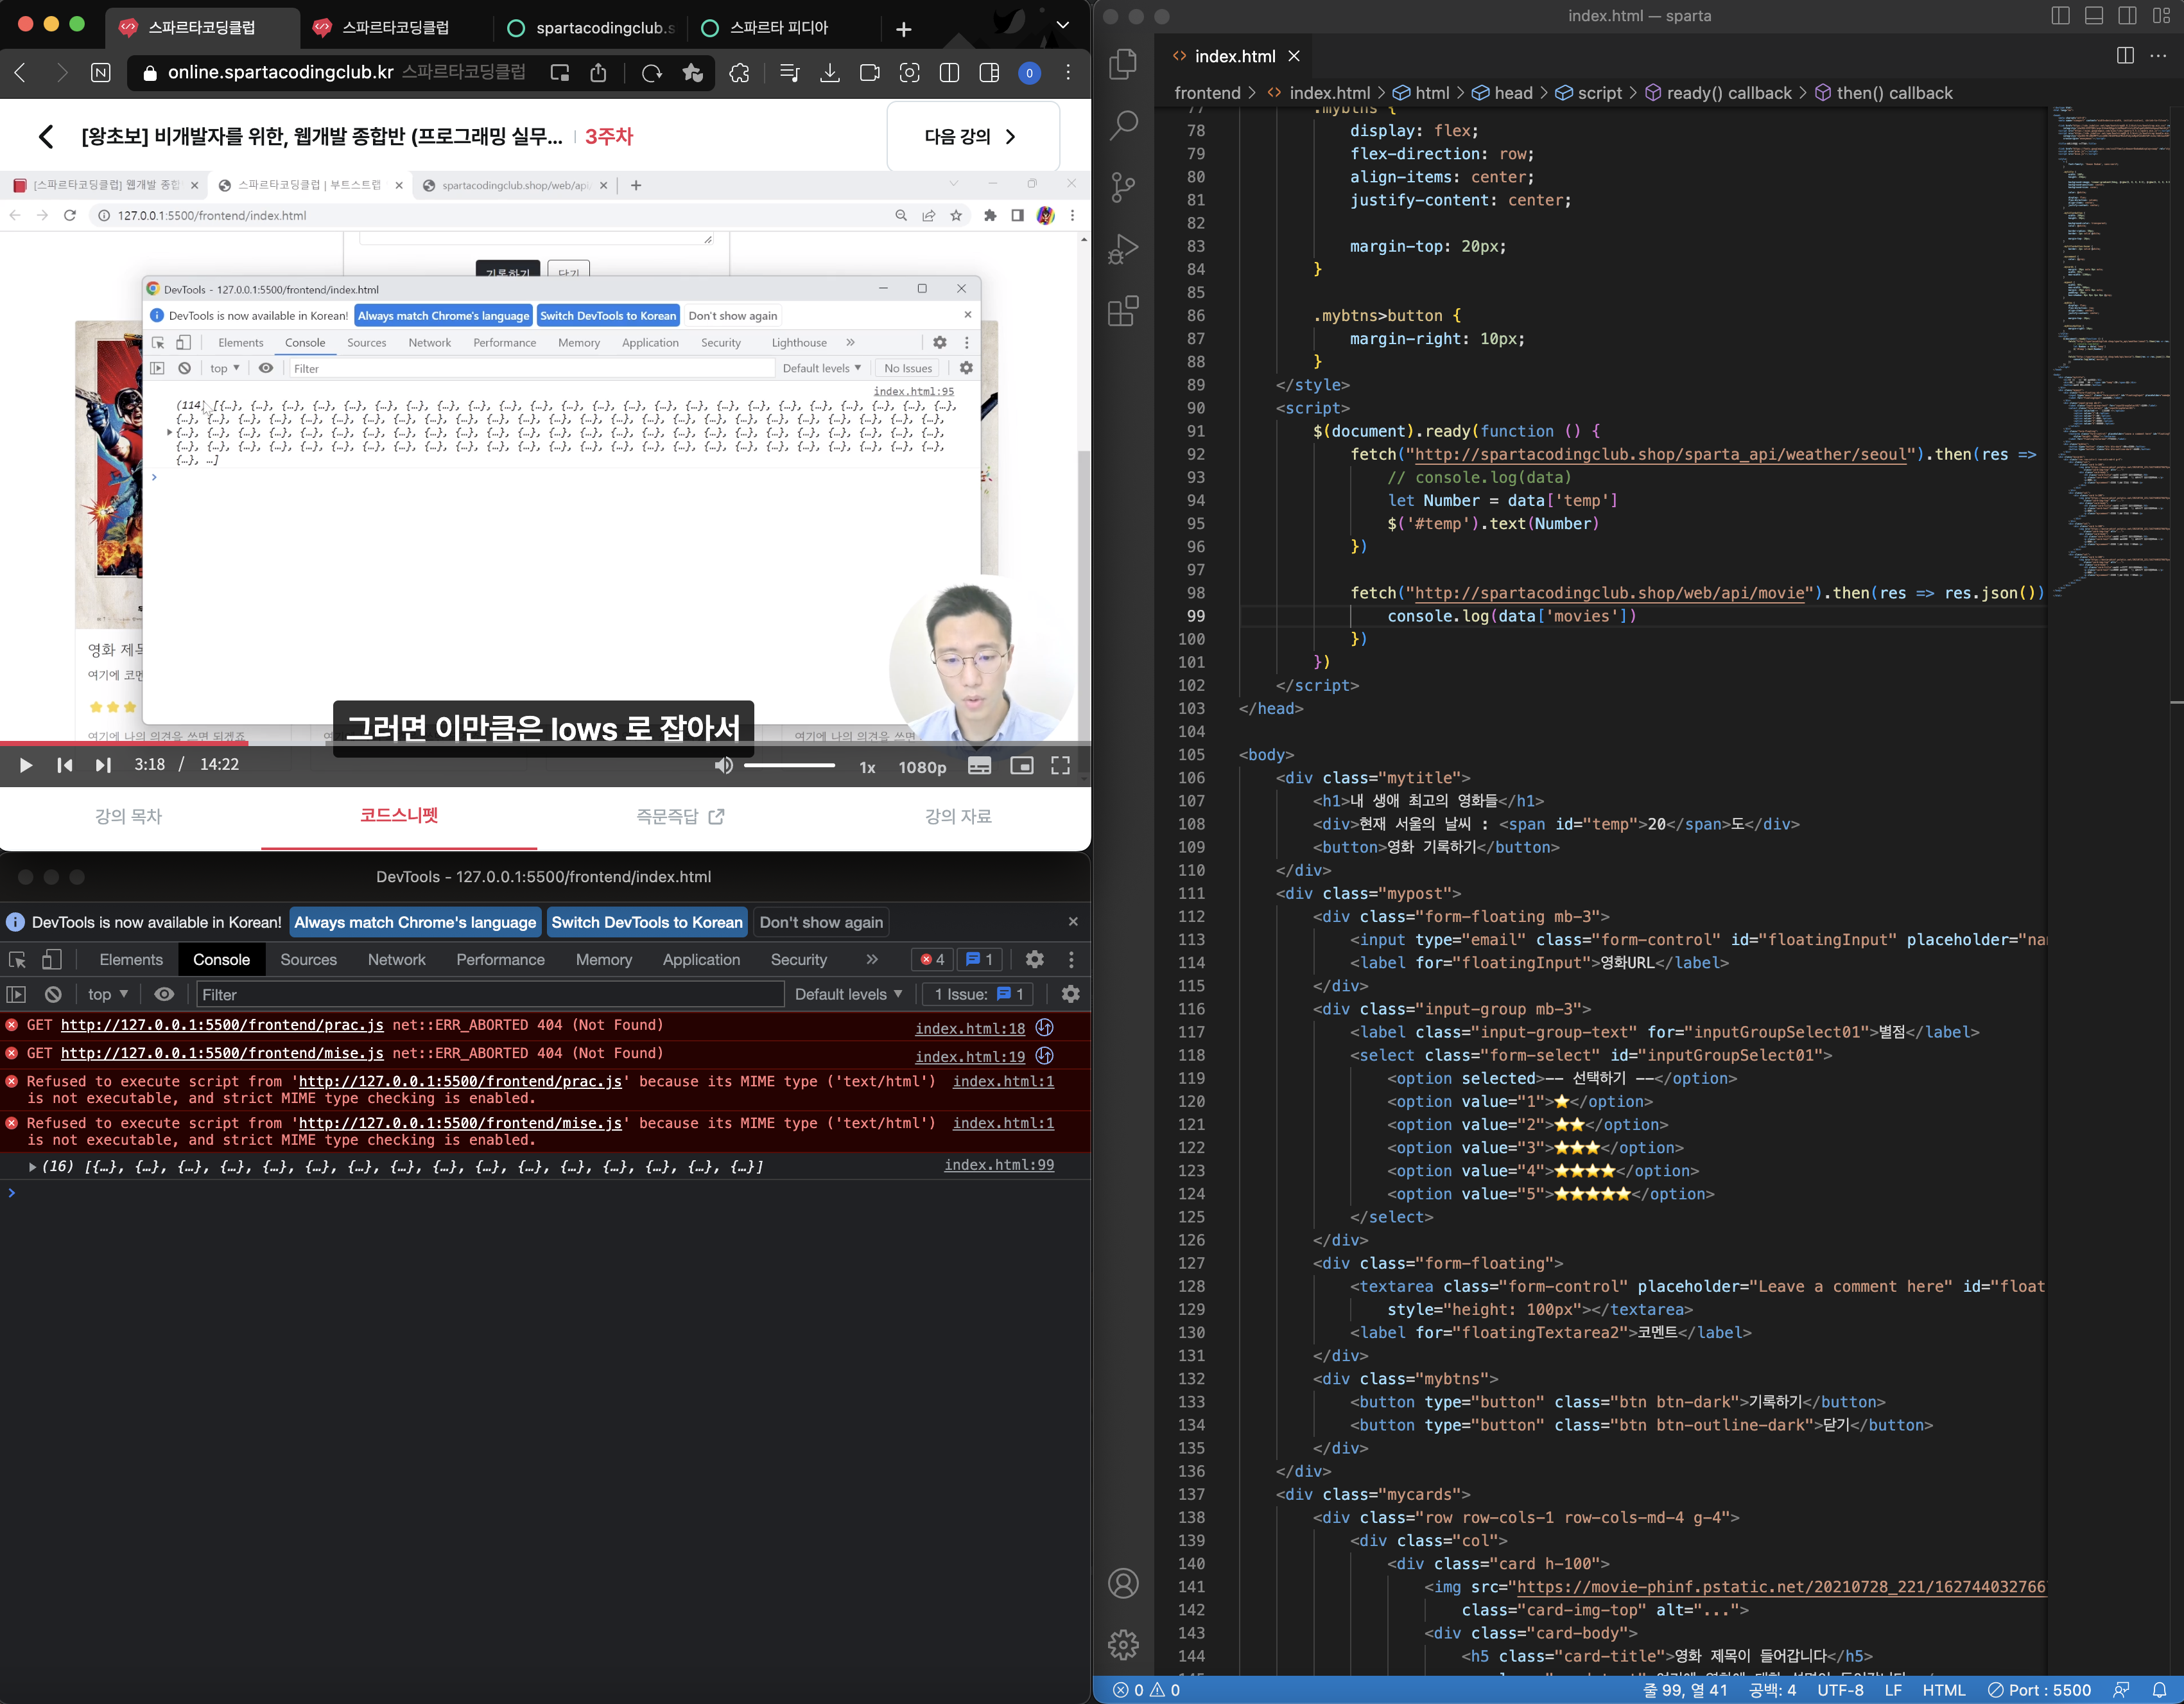Toggle the primary side bar in VS Code title bar
Viewport: 2184px width, 1704px height.
(x=2060, y=16)
